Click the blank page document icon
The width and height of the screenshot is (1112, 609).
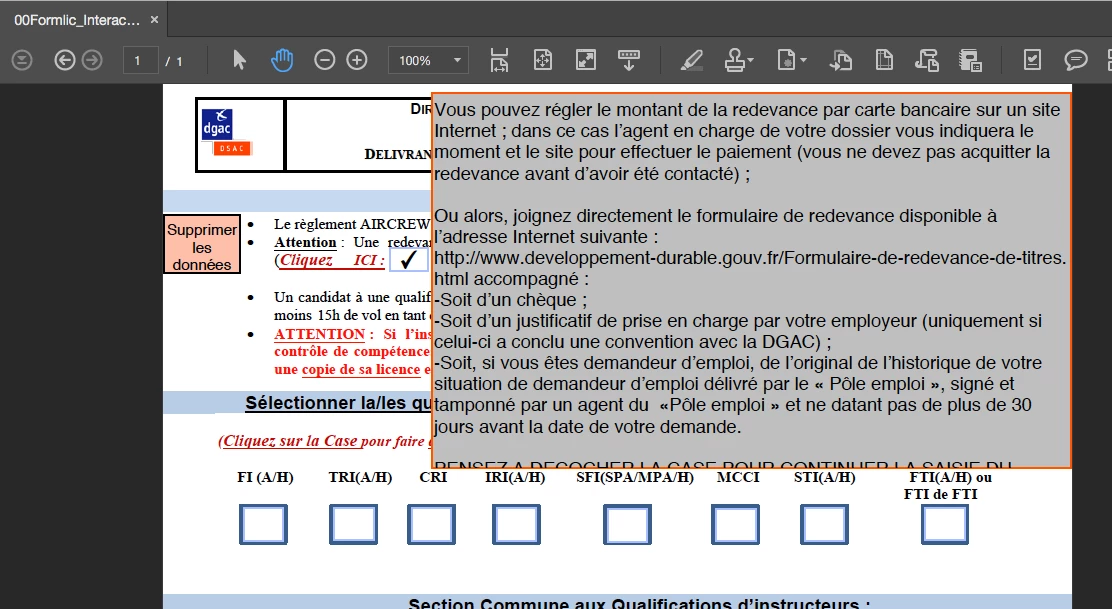tap(884, 60)
